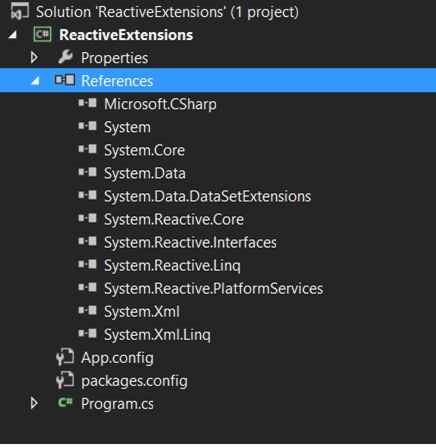This screenshot has width=436, height=447.
Task: Collapse the References node arrow
Action: coord(35,81)
